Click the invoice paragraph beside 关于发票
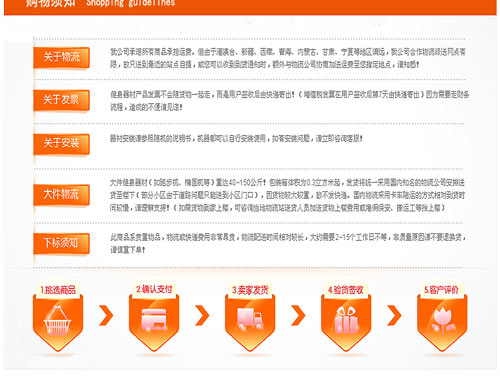This screenshot has width=500, height=388. tap(289, 101)
